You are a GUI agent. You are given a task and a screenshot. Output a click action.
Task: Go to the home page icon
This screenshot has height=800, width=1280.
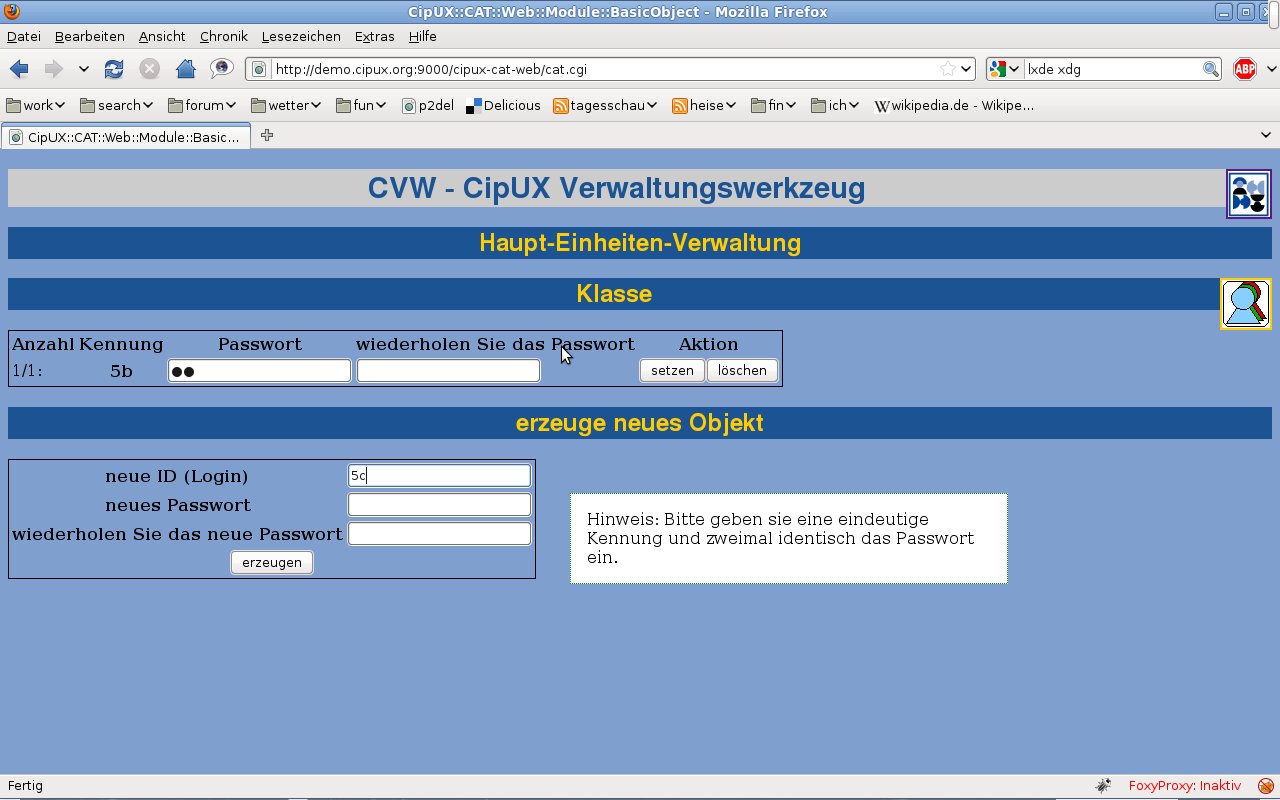[x=185, y=69]
